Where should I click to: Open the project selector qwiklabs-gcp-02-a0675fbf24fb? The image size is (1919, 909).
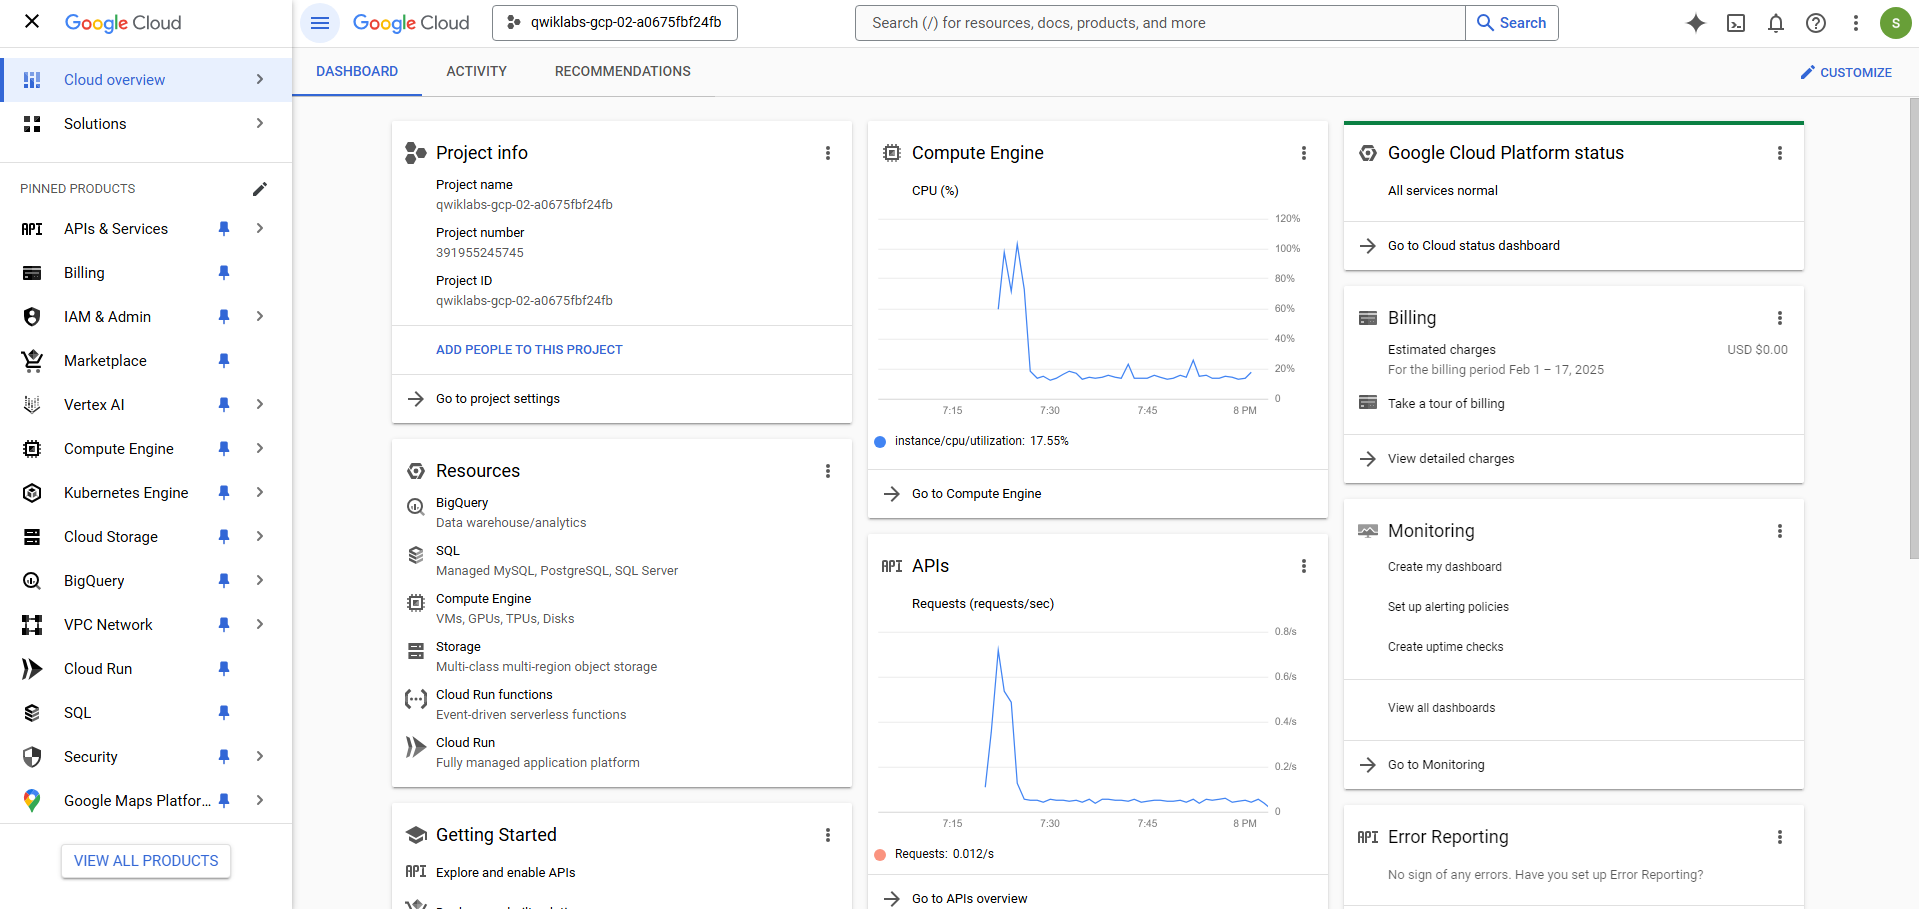pos(615,23)
